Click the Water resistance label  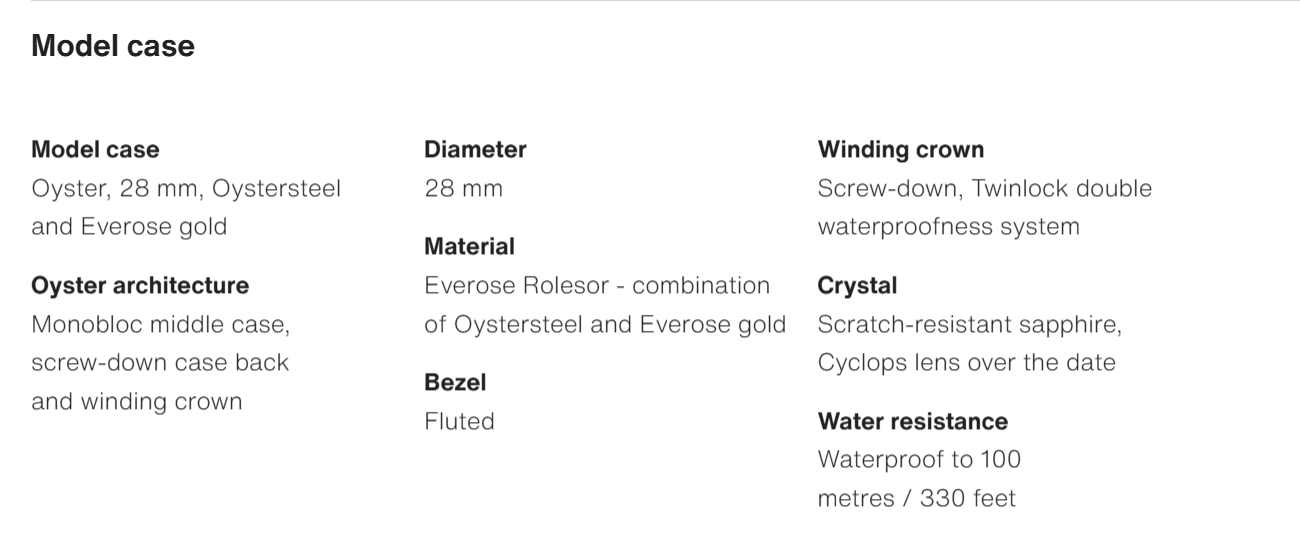coord(912,421)
